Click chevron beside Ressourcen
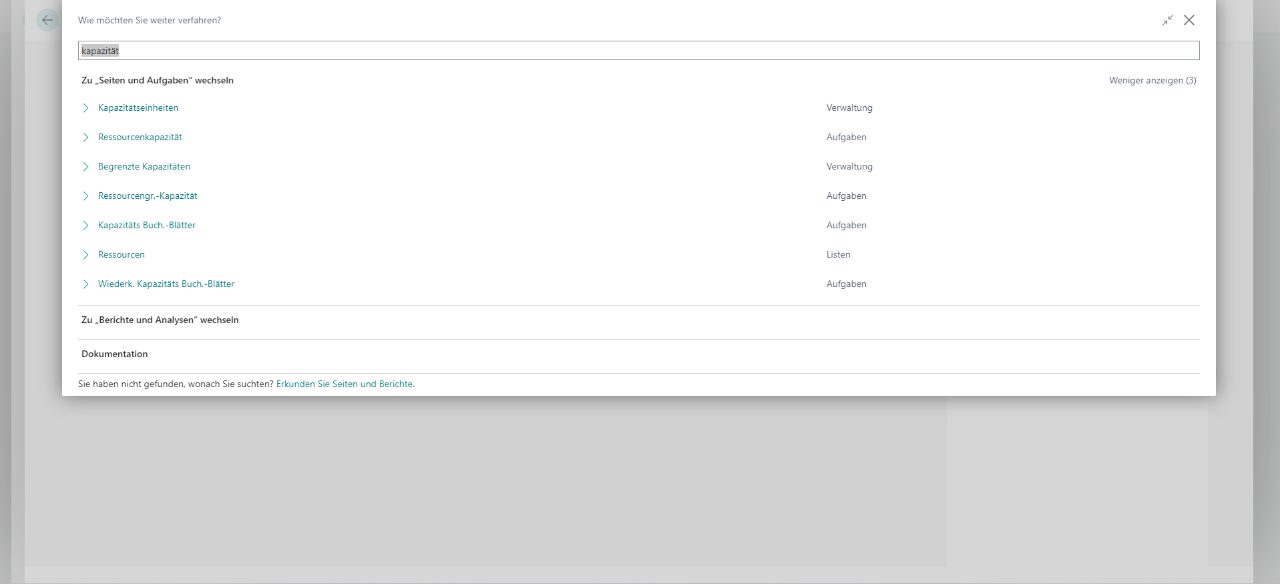The image size is (1280, 584). click(86, 255)
